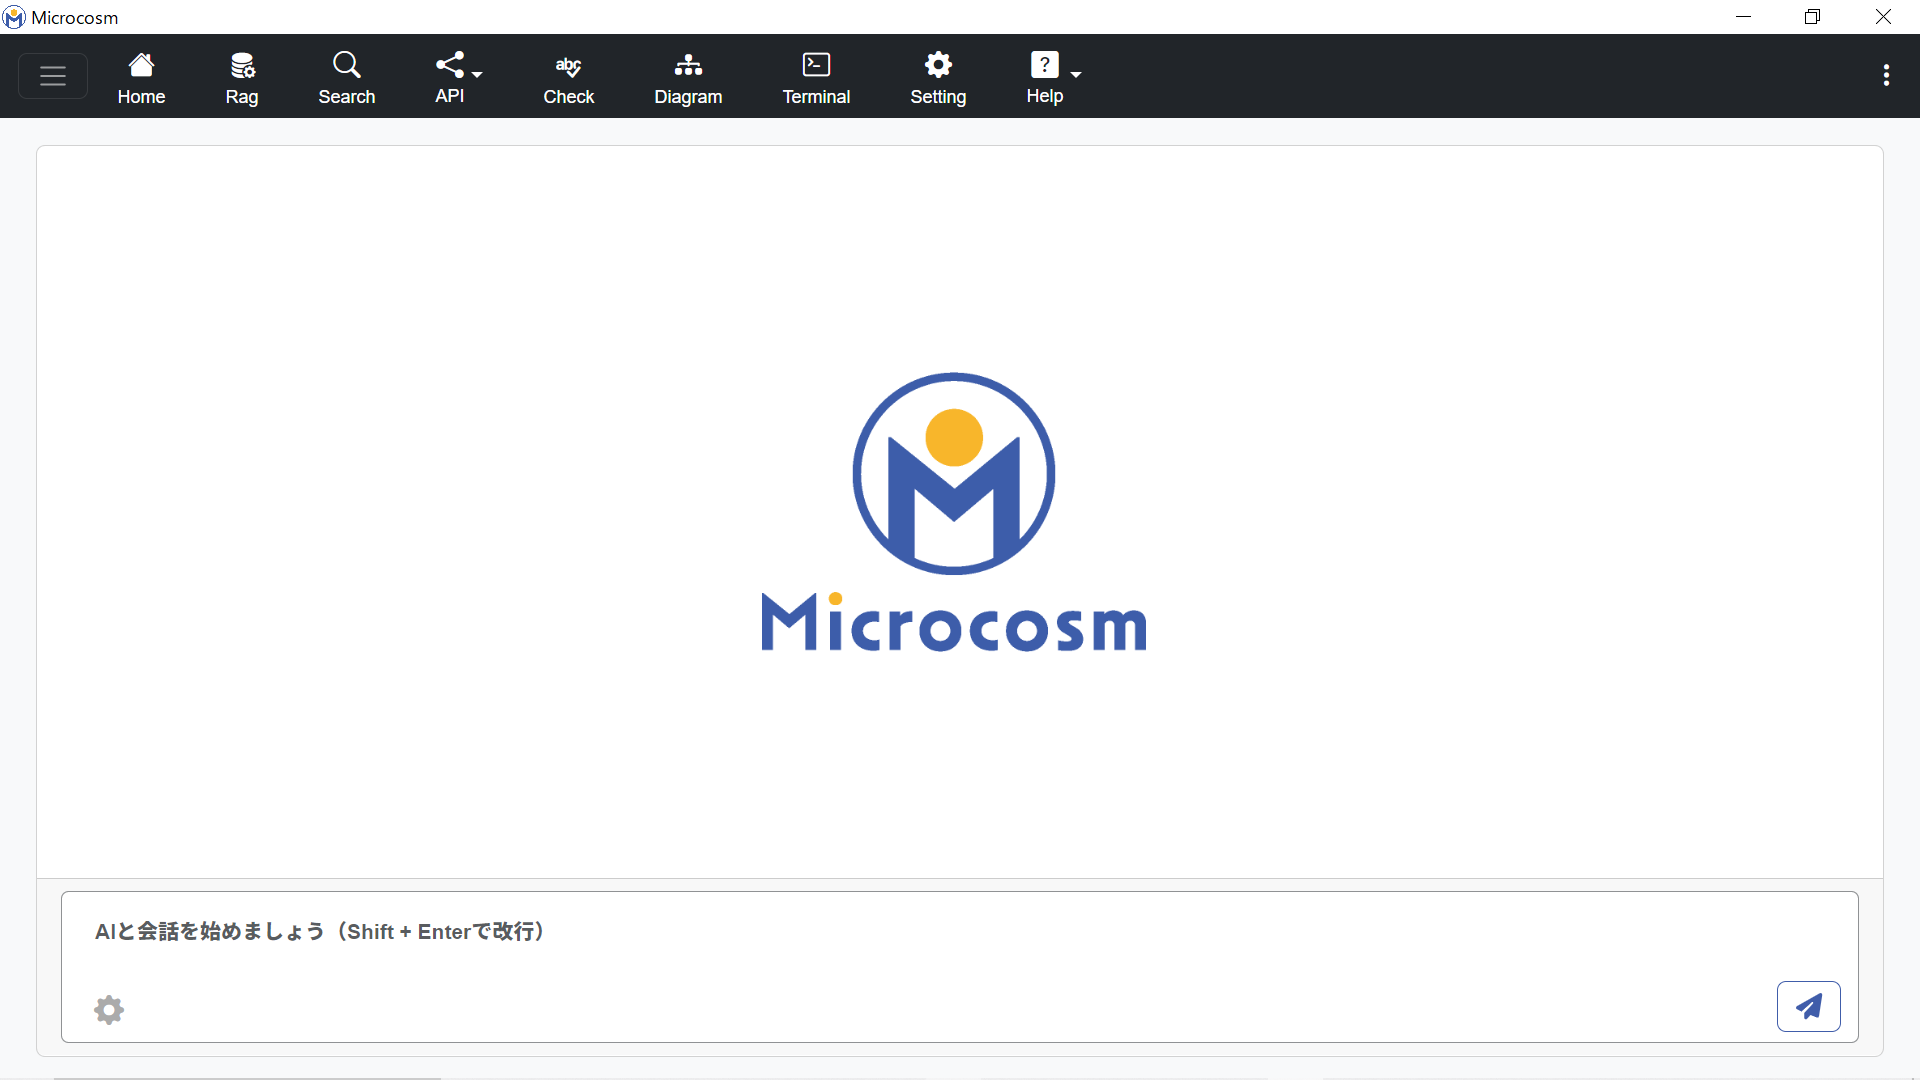Restore down the Microcosm window

(x=1812, y=17)
